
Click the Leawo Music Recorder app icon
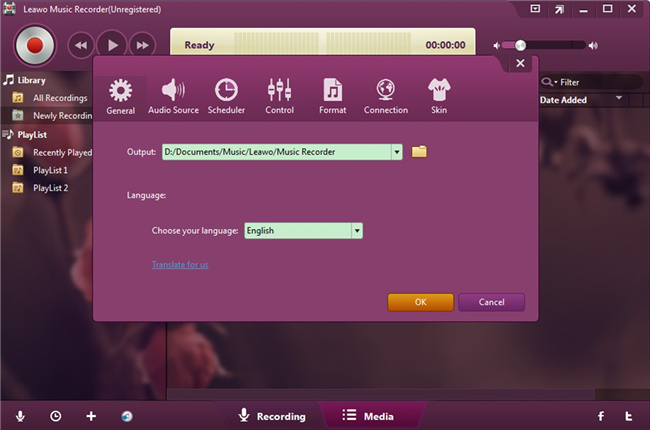click(9, 9)
